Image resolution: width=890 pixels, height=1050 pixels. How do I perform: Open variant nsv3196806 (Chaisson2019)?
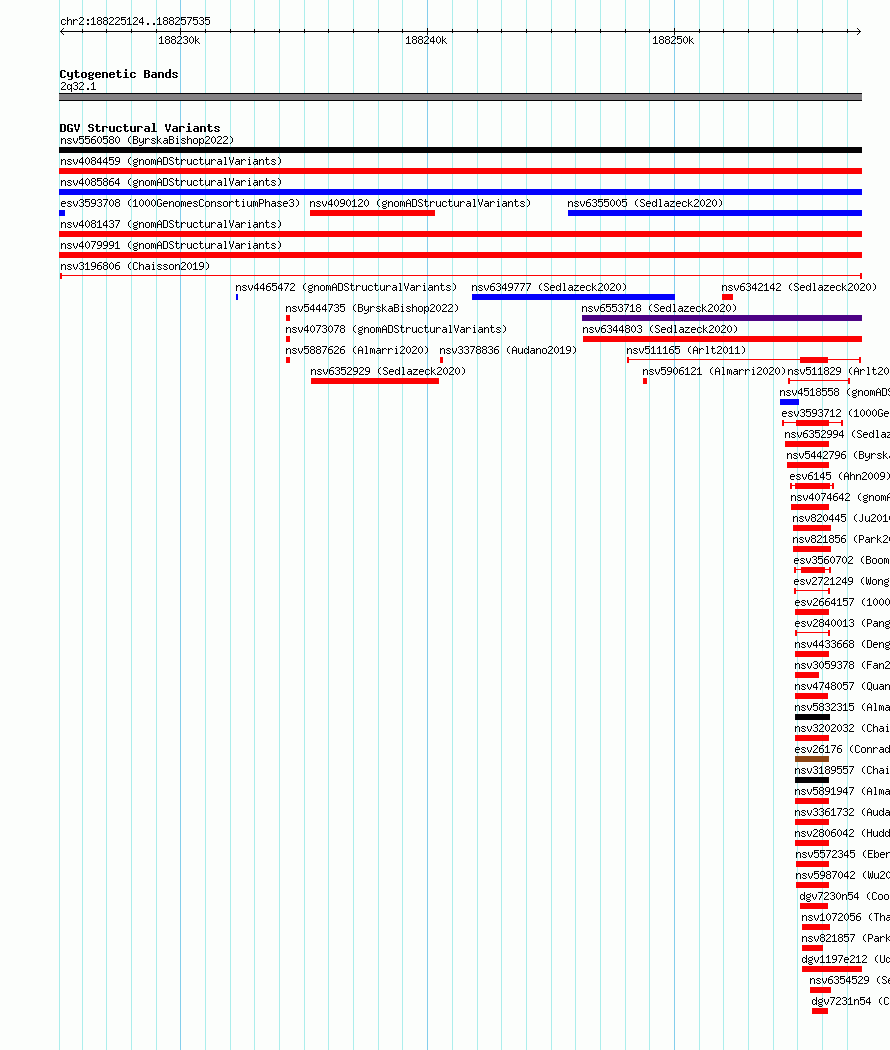(135, 267)
